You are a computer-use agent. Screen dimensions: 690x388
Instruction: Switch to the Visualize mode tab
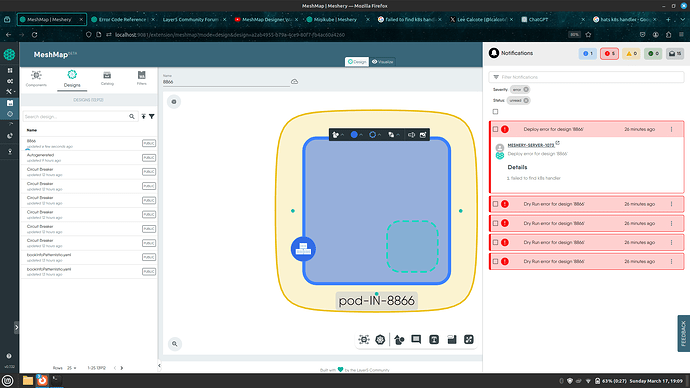pyautogui.click(x=382, y=62)
